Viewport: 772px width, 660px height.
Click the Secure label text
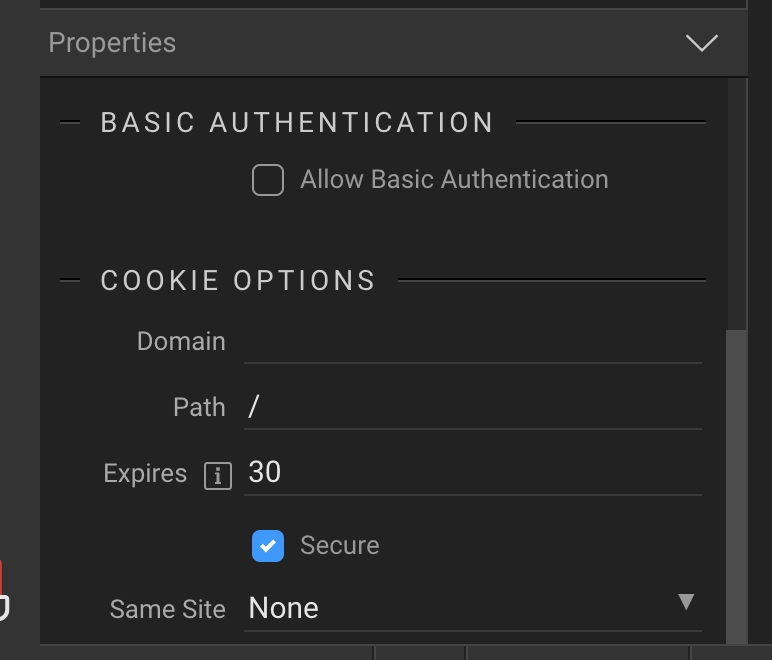340,546
